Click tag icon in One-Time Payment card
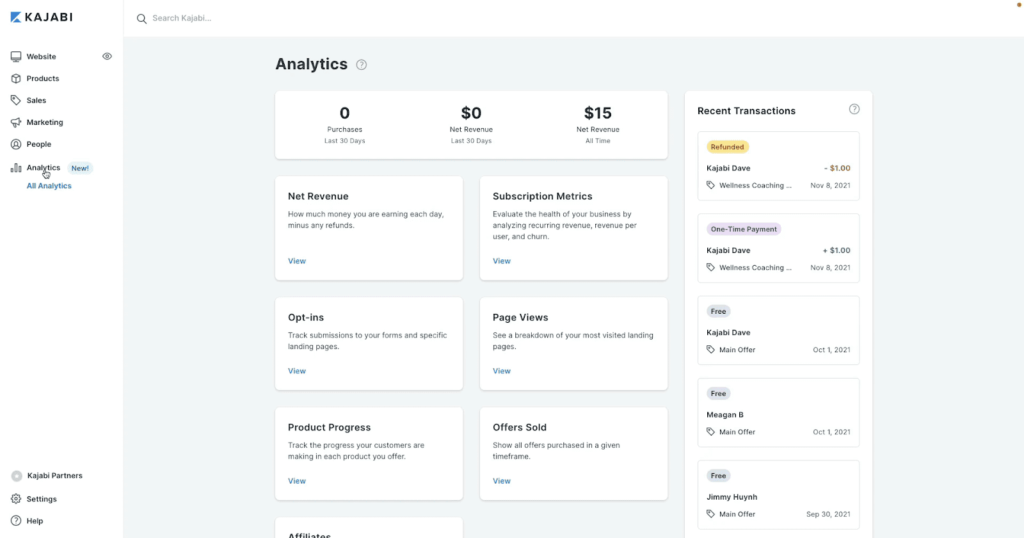Viewport: 1024px width, 538px height. coord(711,268)
